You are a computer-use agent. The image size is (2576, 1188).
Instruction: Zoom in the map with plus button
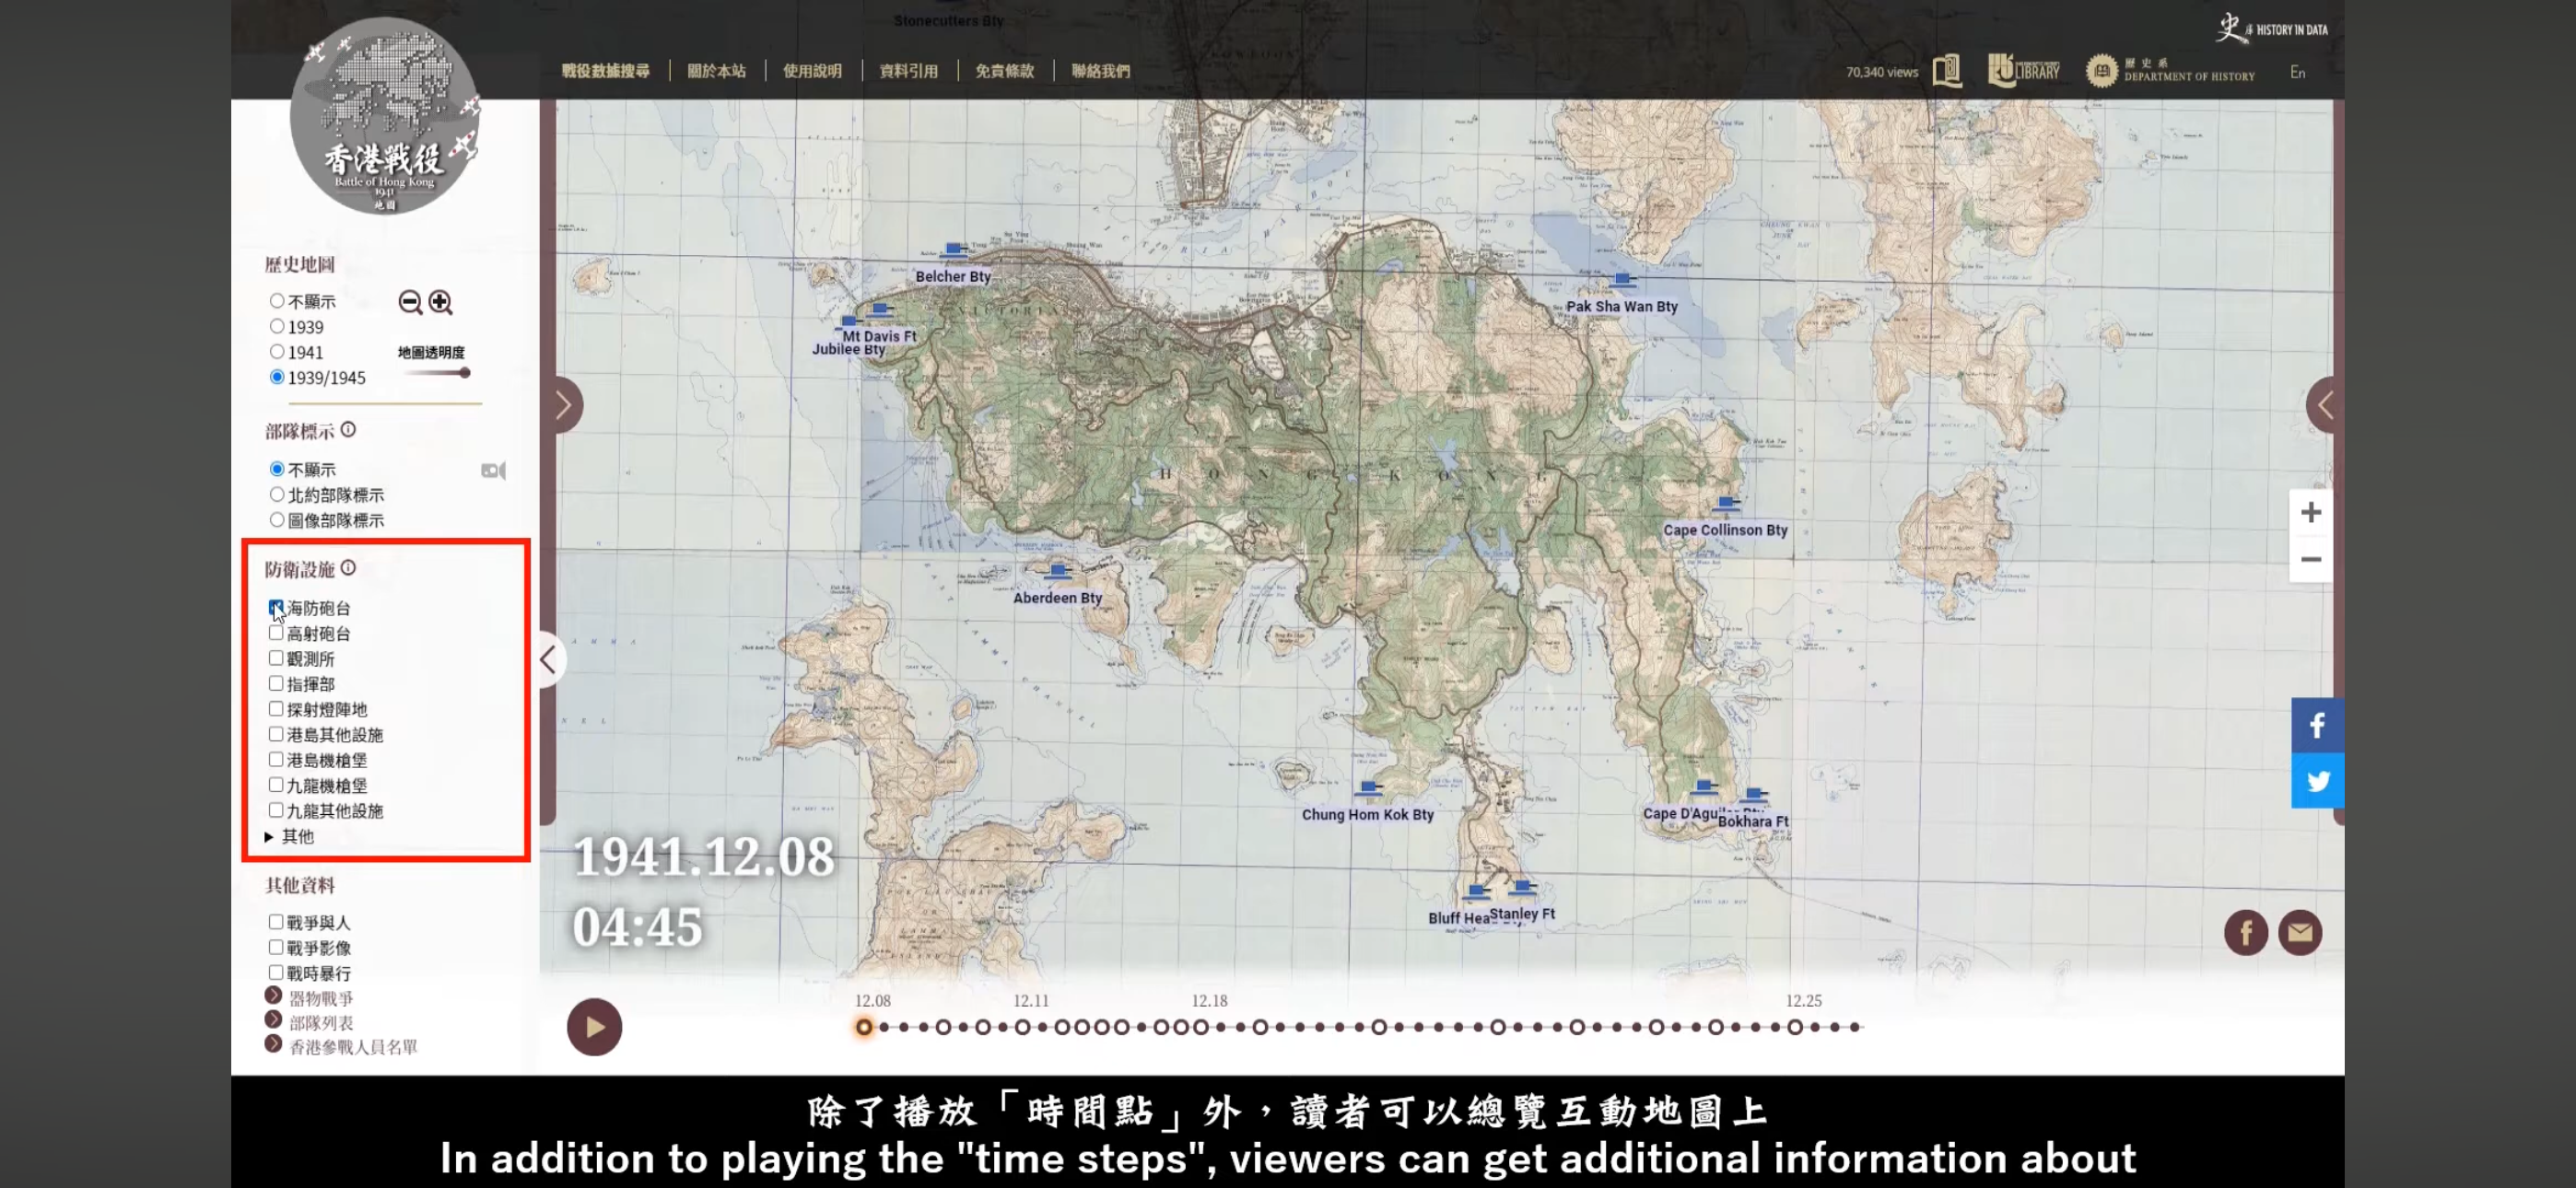click(x=2310, y=513)
